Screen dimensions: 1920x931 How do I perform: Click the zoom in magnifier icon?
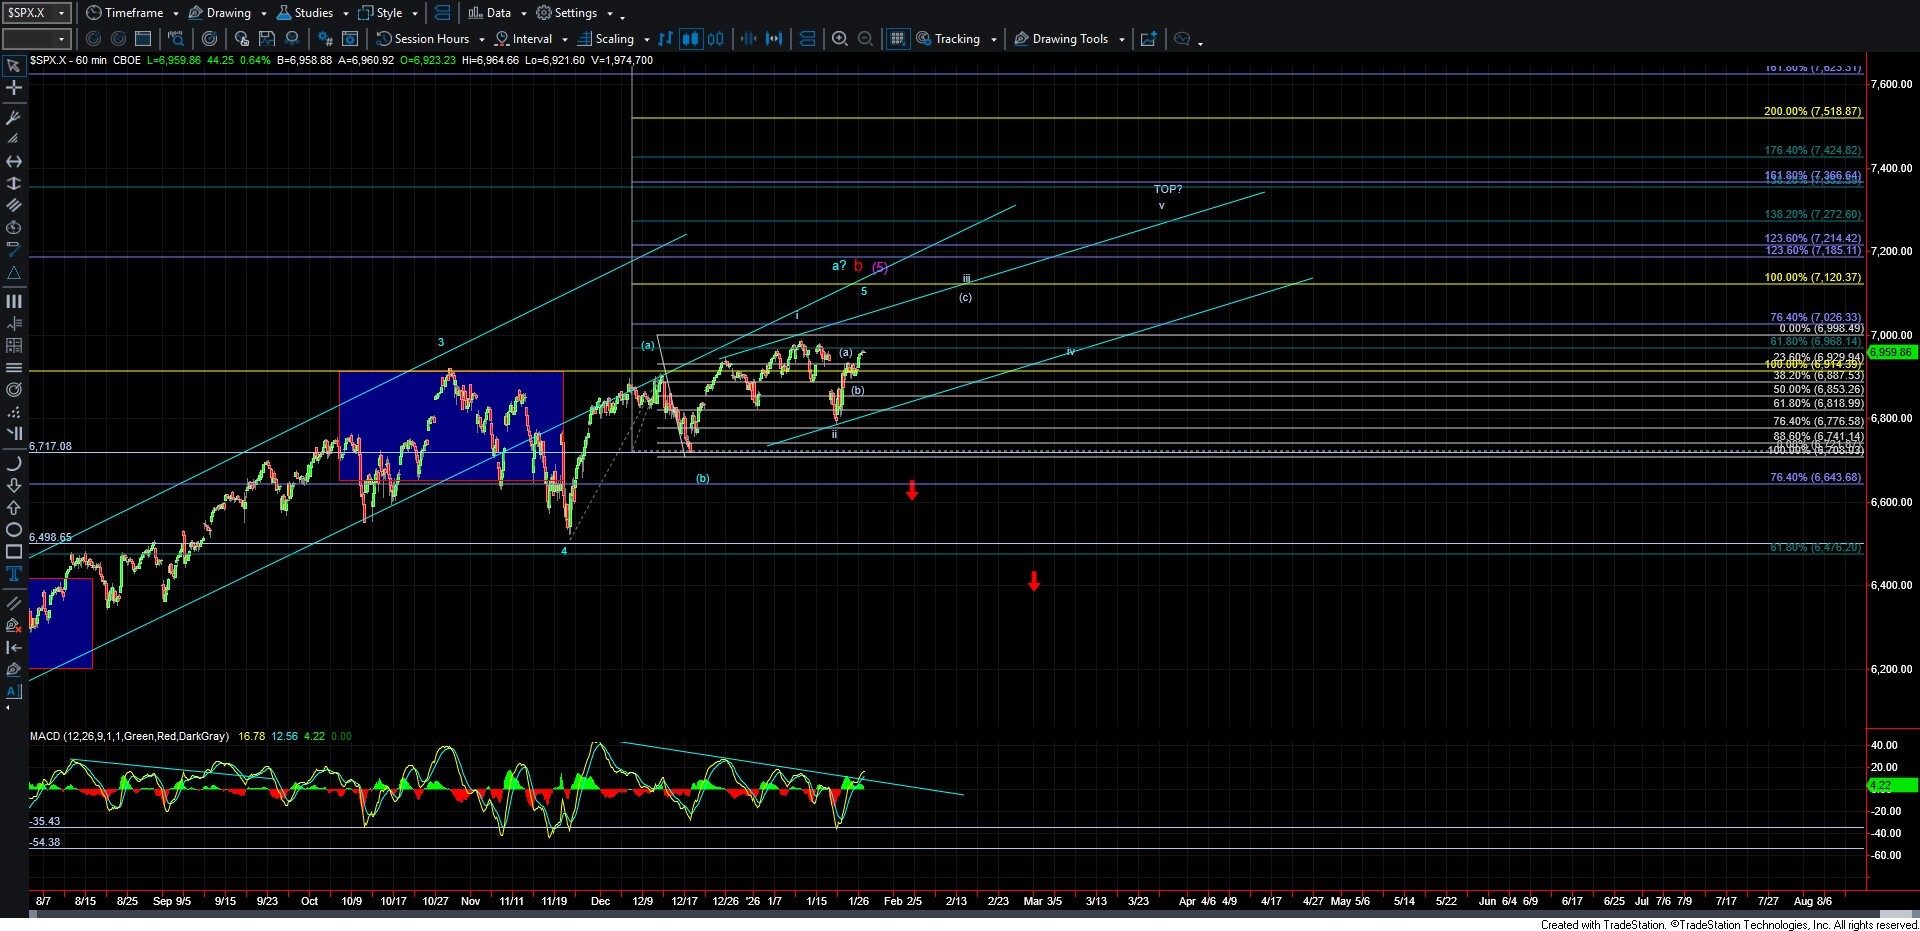[840, 39]
